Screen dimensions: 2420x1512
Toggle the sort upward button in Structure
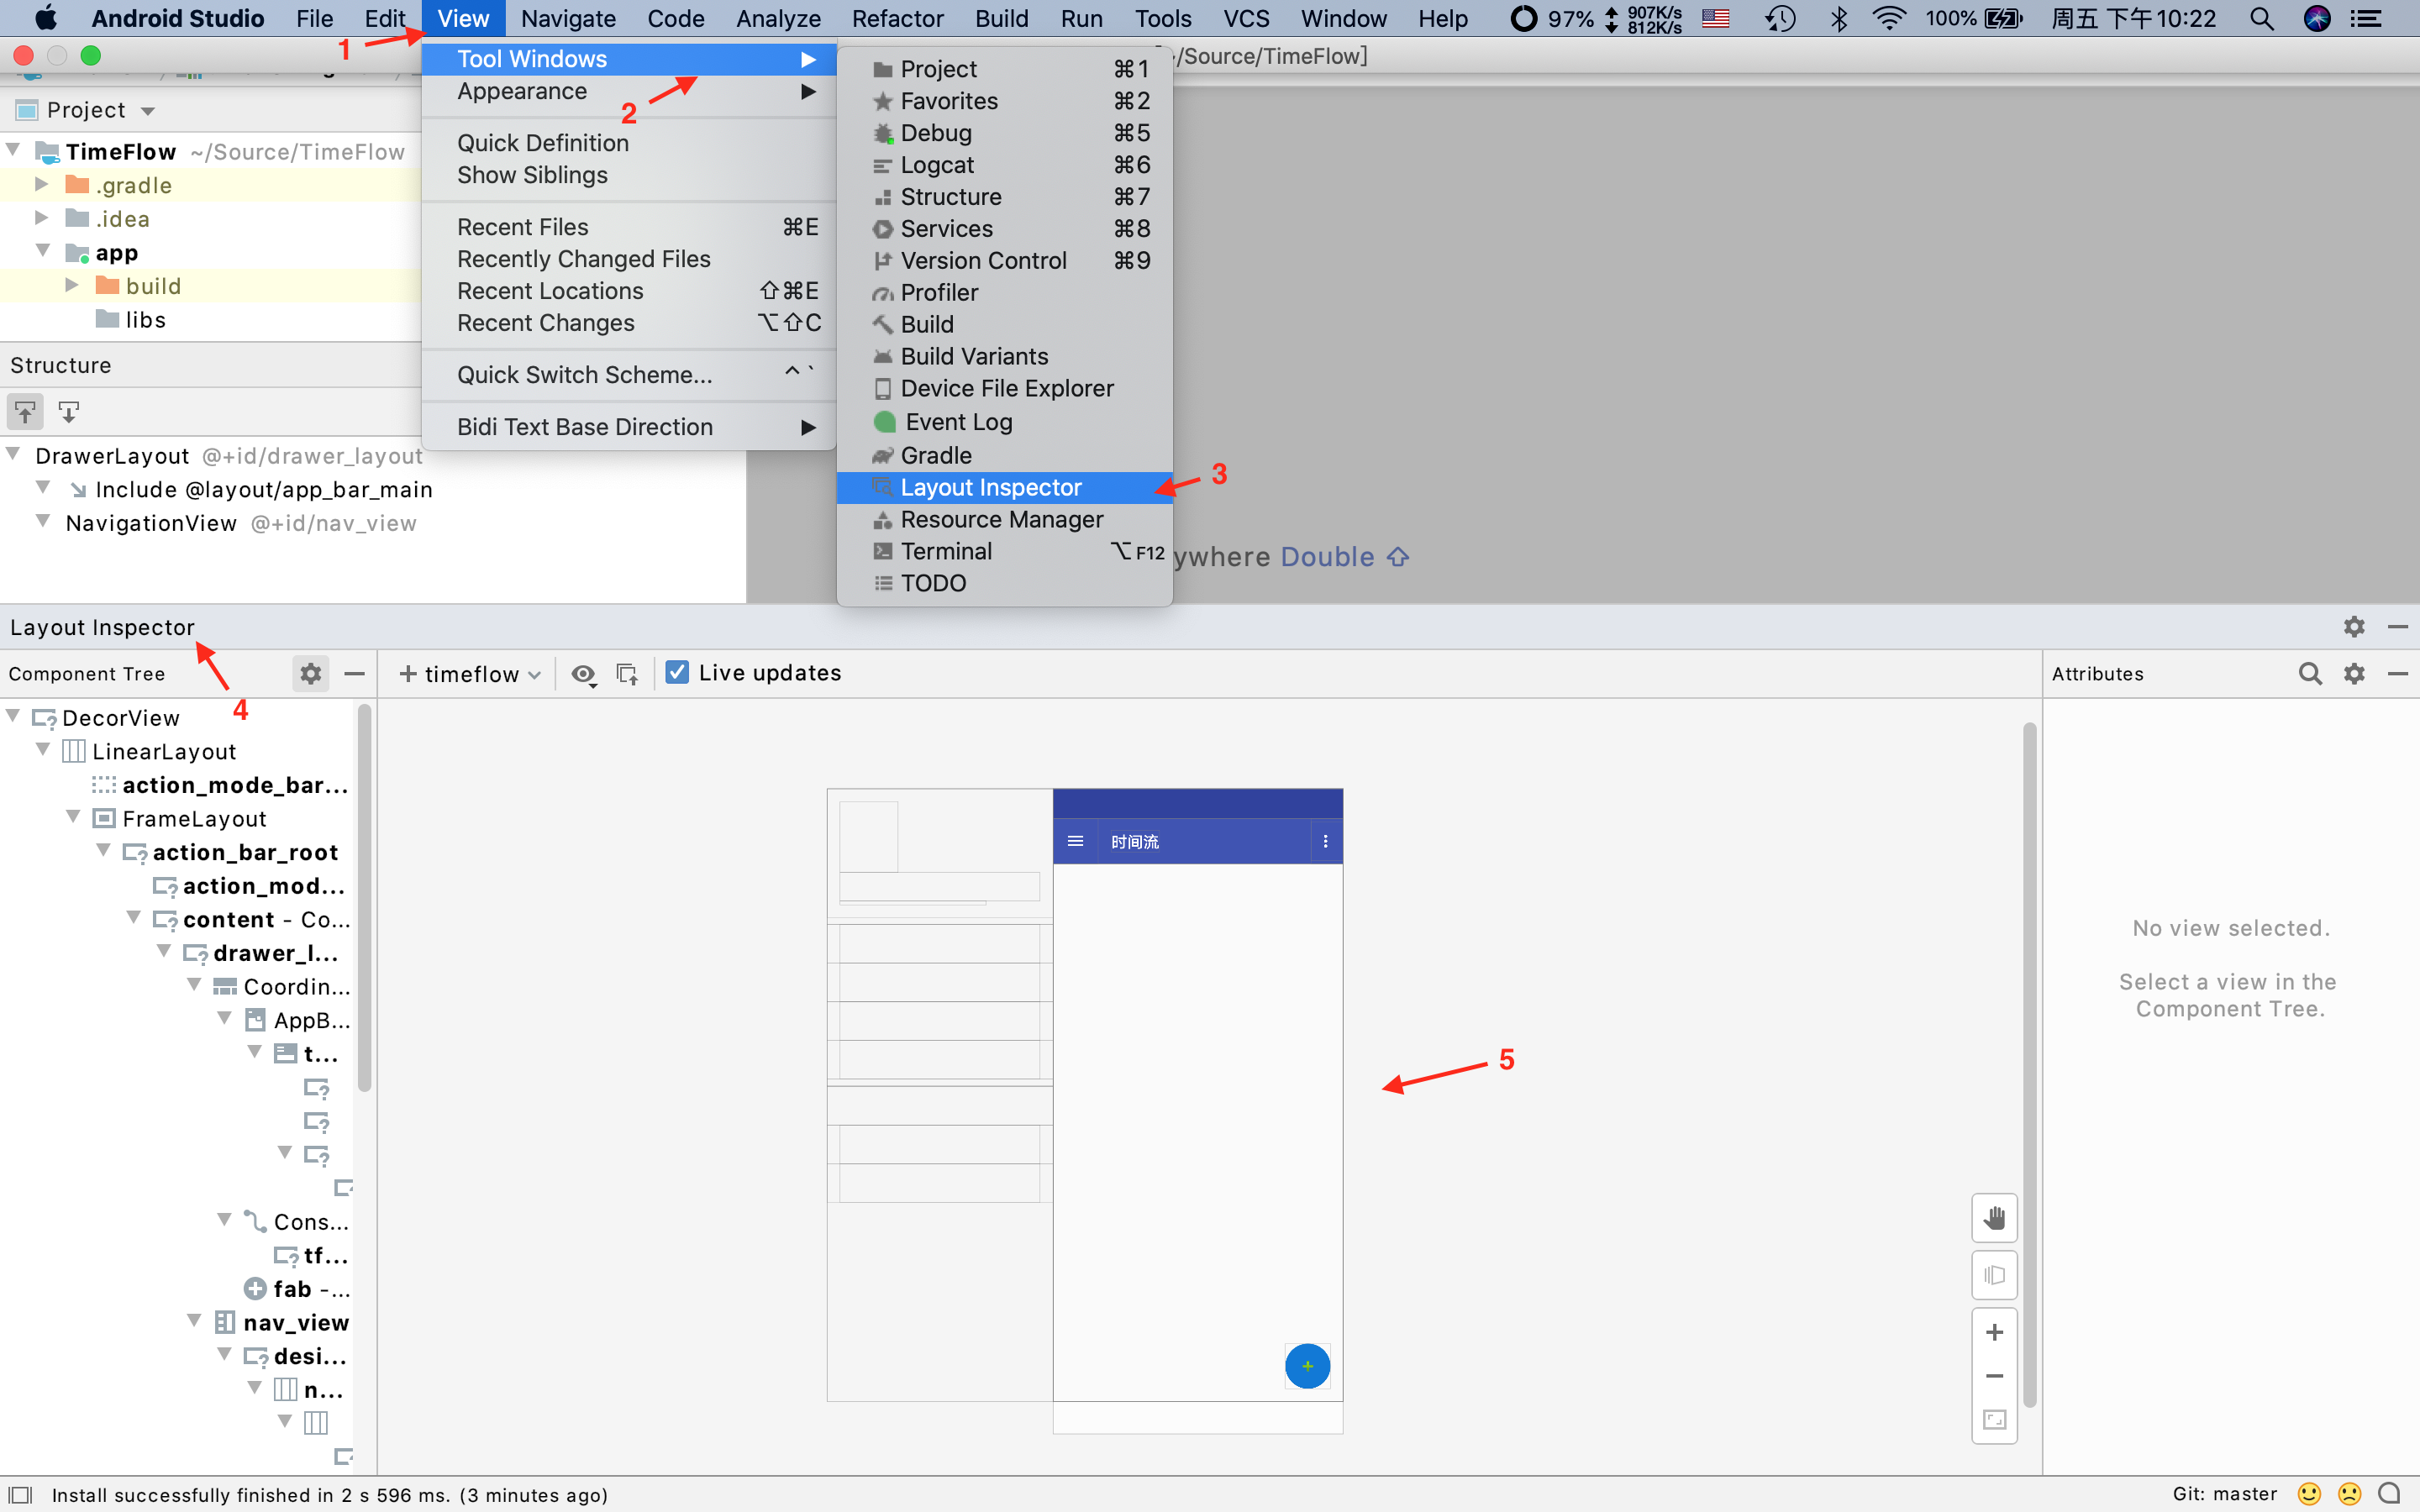coord(25,411)
